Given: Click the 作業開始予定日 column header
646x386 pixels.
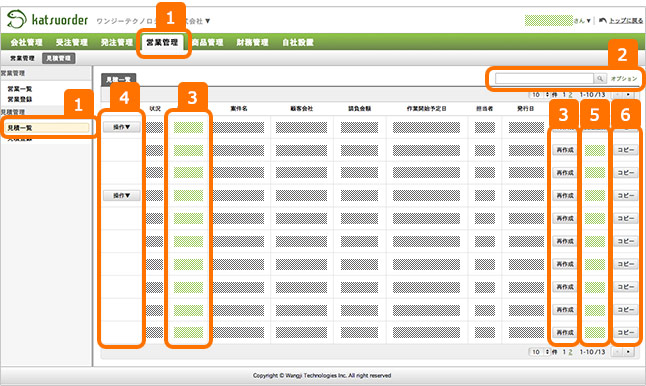Looking at the screenshot, I should pos(426,108).
